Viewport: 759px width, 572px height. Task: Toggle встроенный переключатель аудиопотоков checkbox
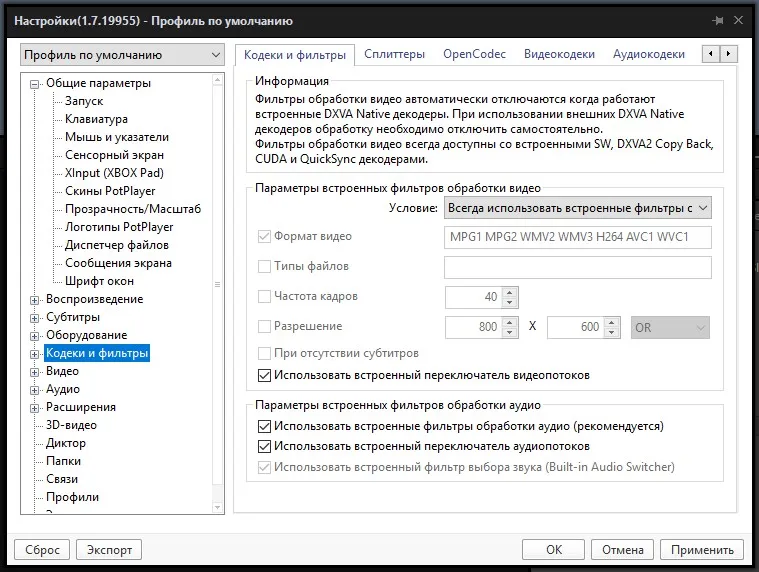click(264, 446)
